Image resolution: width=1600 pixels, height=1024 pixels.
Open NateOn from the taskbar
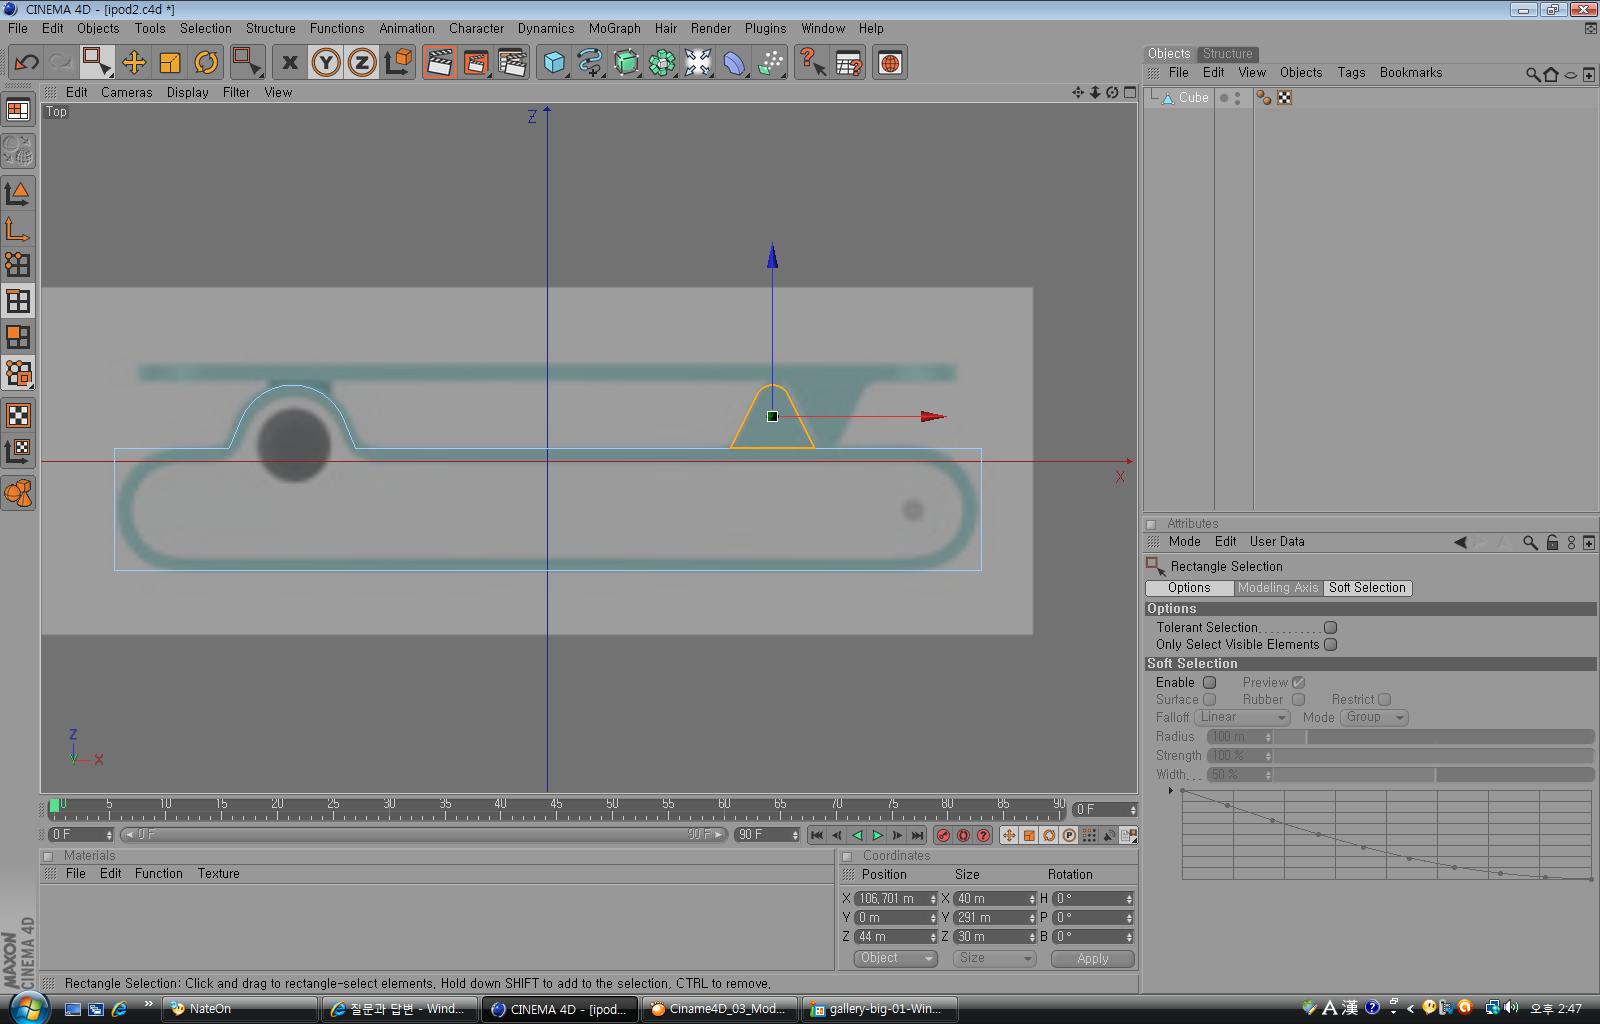tap(210, 1009)
